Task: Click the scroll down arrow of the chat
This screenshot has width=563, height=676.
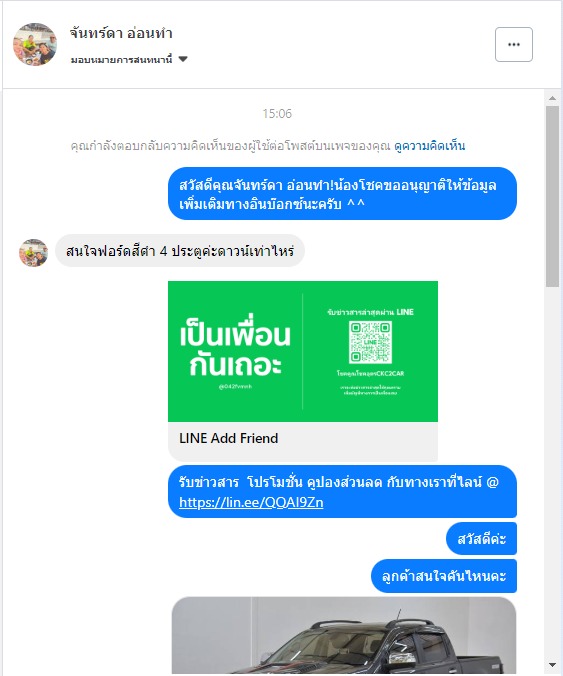Action: click(552, 665)
